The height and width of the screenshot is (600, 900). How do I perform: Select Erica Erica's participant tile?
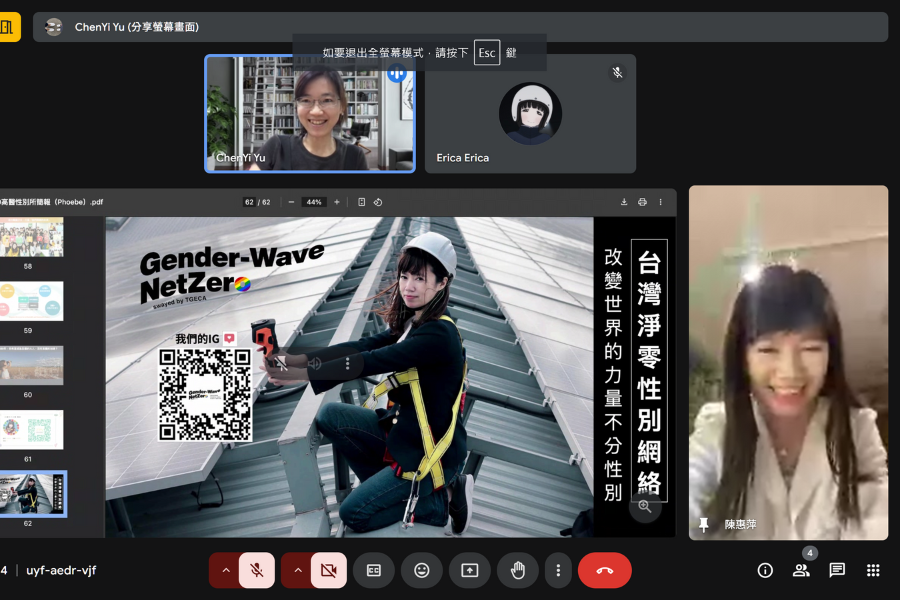tap(530, 114)
